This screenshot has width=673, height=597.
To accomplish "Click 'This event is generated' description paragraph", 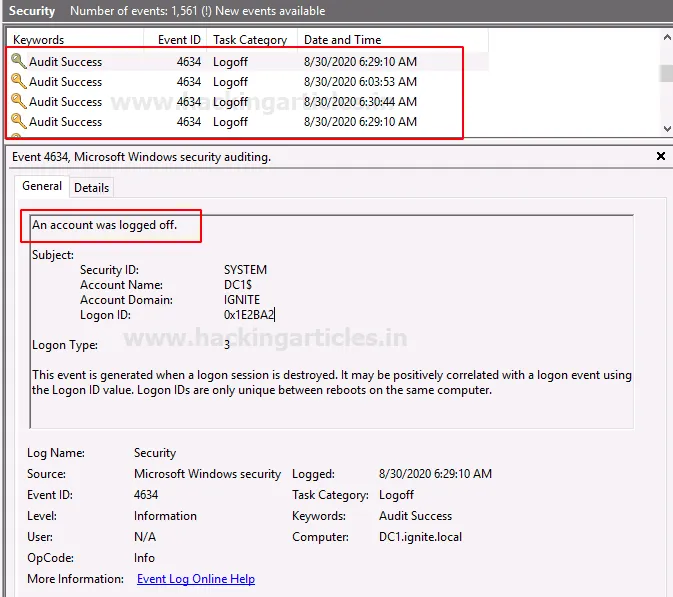I will point(332,382).
